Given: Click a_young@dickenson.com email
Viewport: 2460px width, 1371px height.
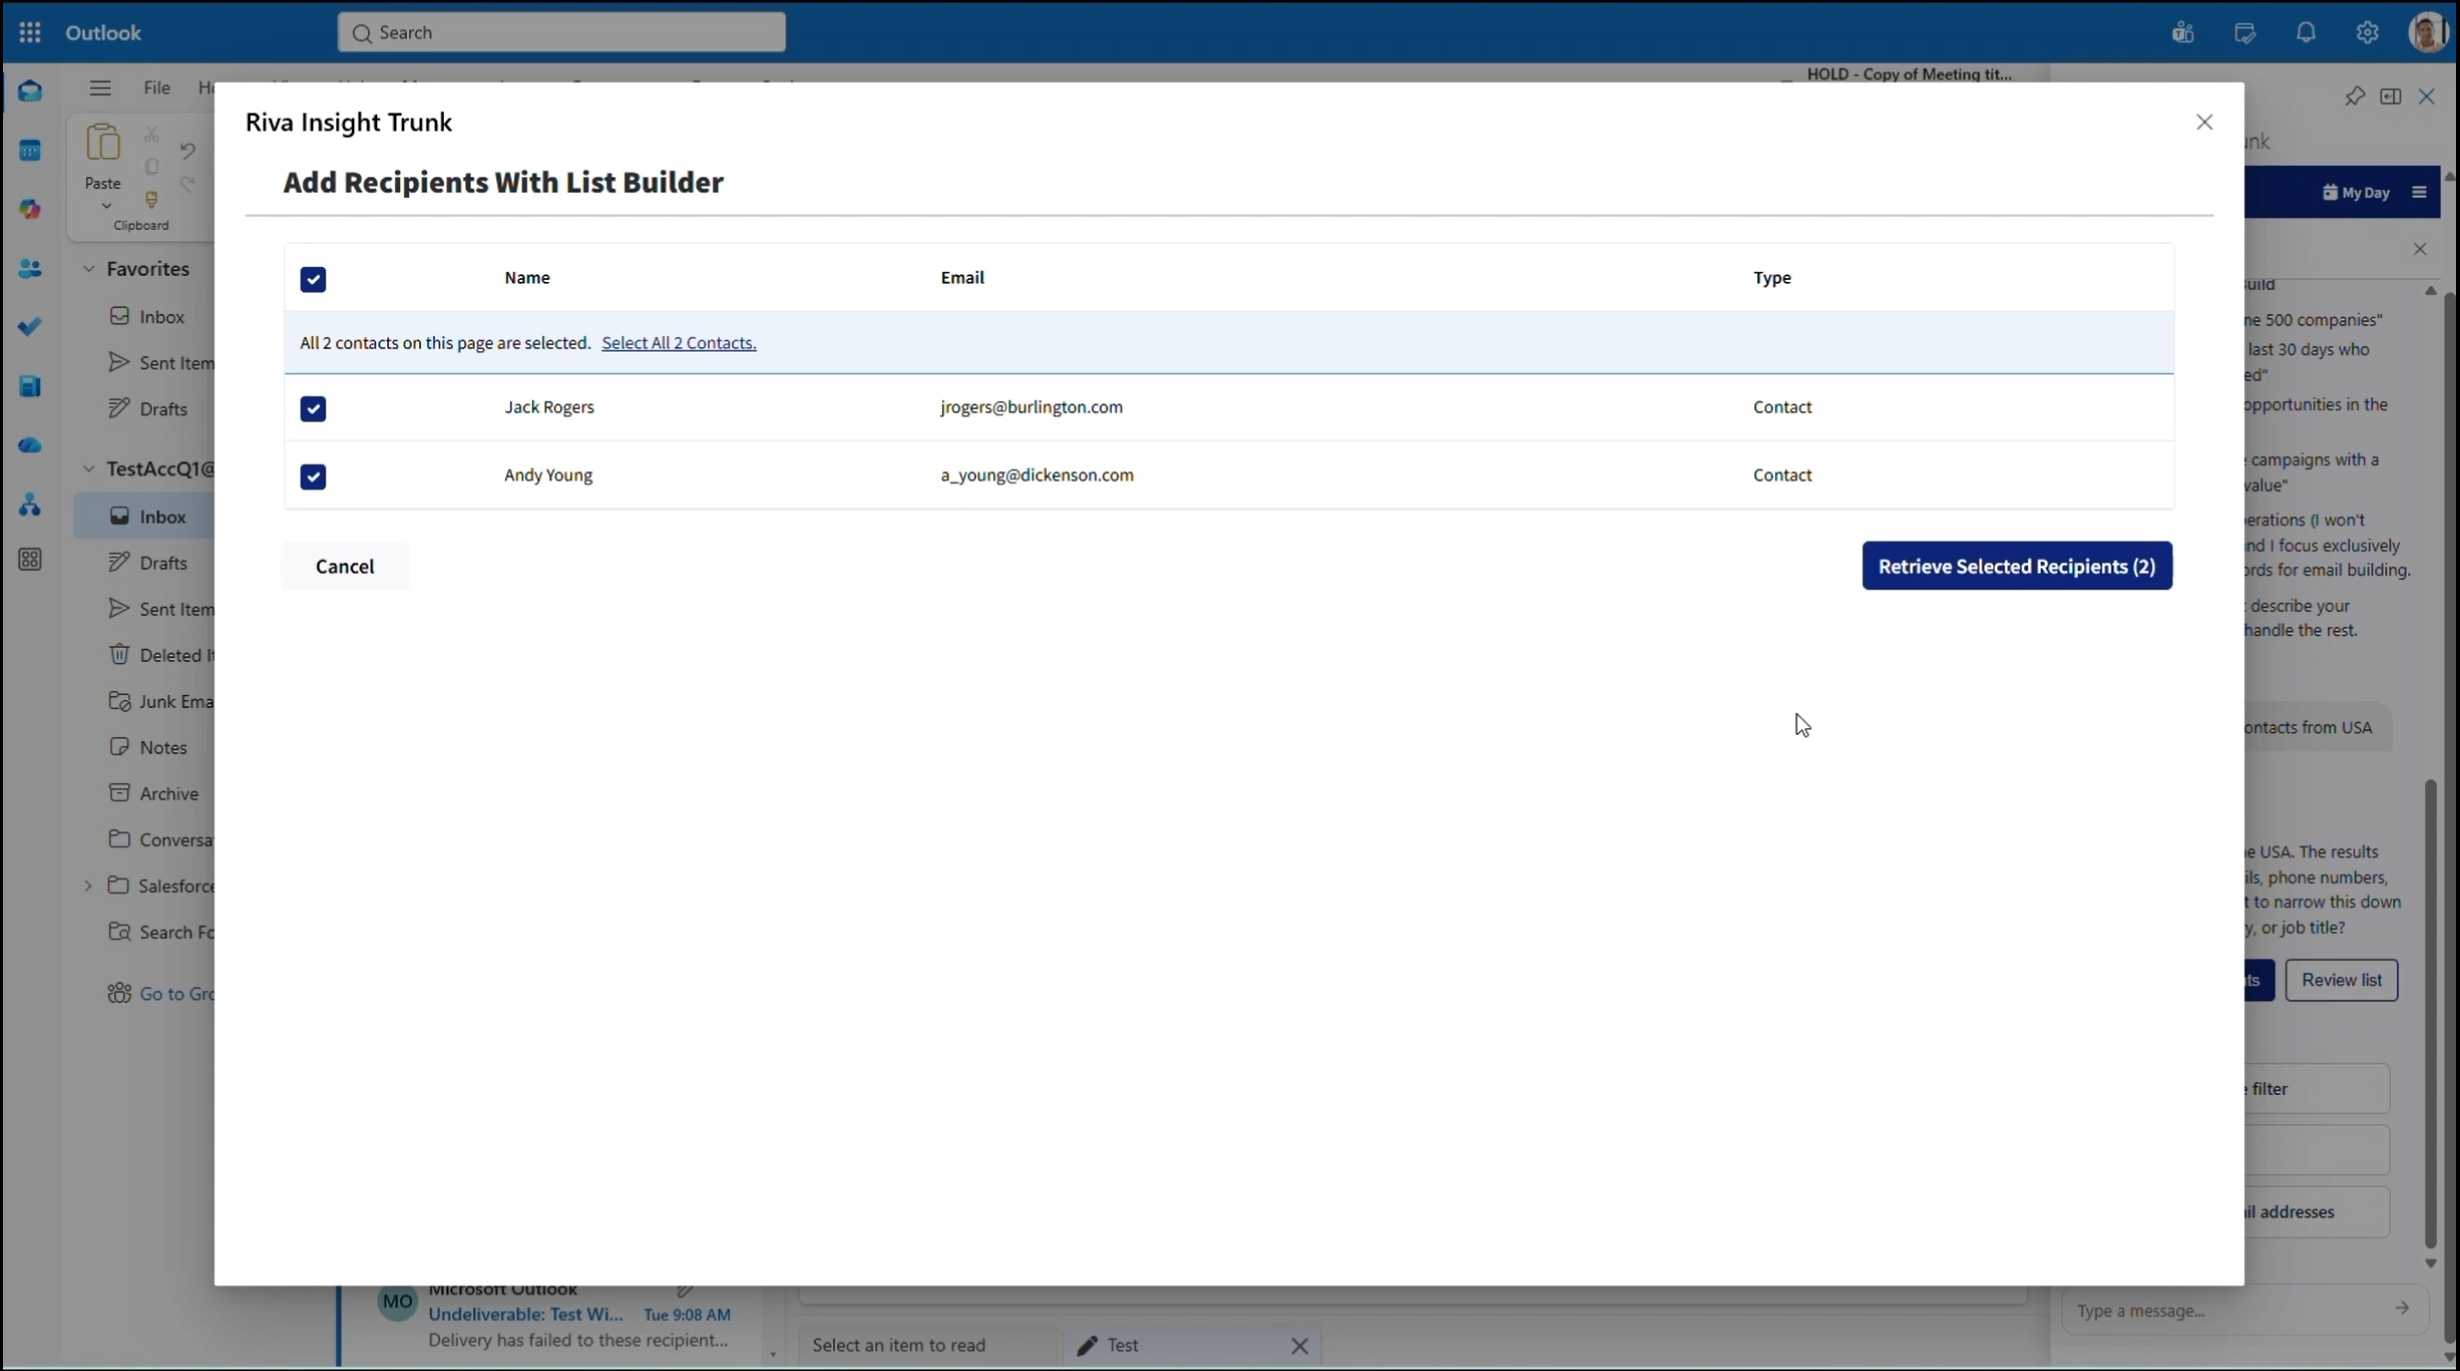Looking at the screenshot, I should click(1037, 475).
